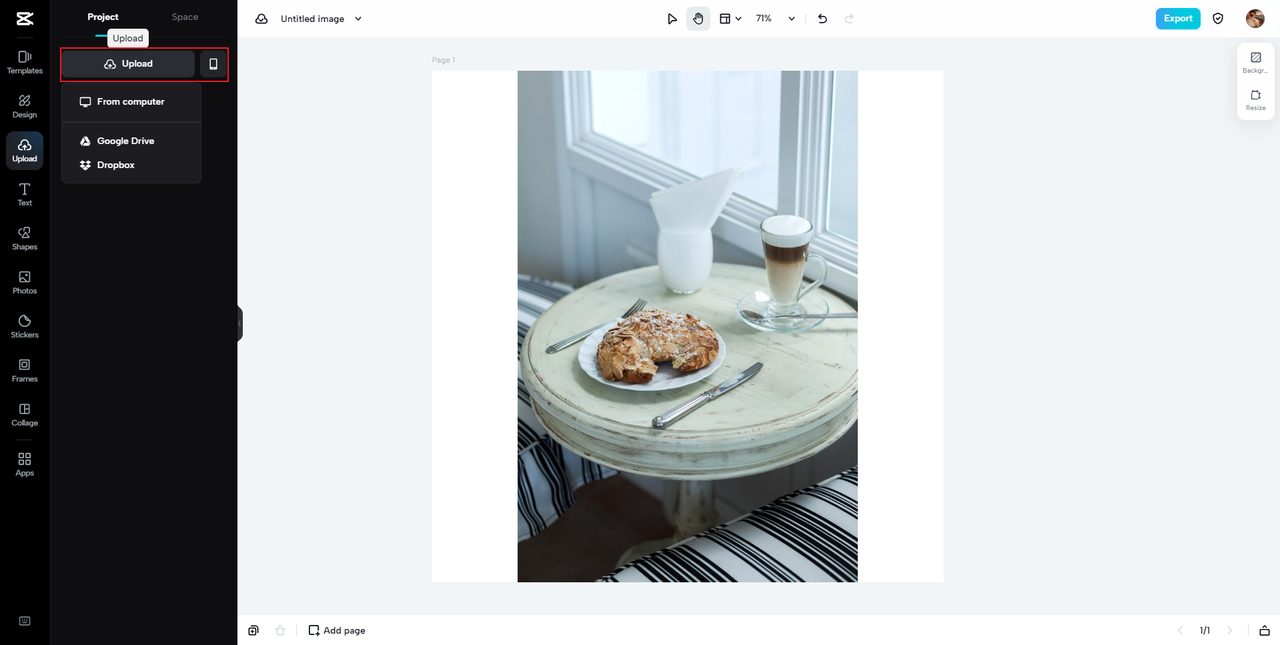Open the Background settings tool
Screen dimensions: 1280x645
(x=1255, y=63)
